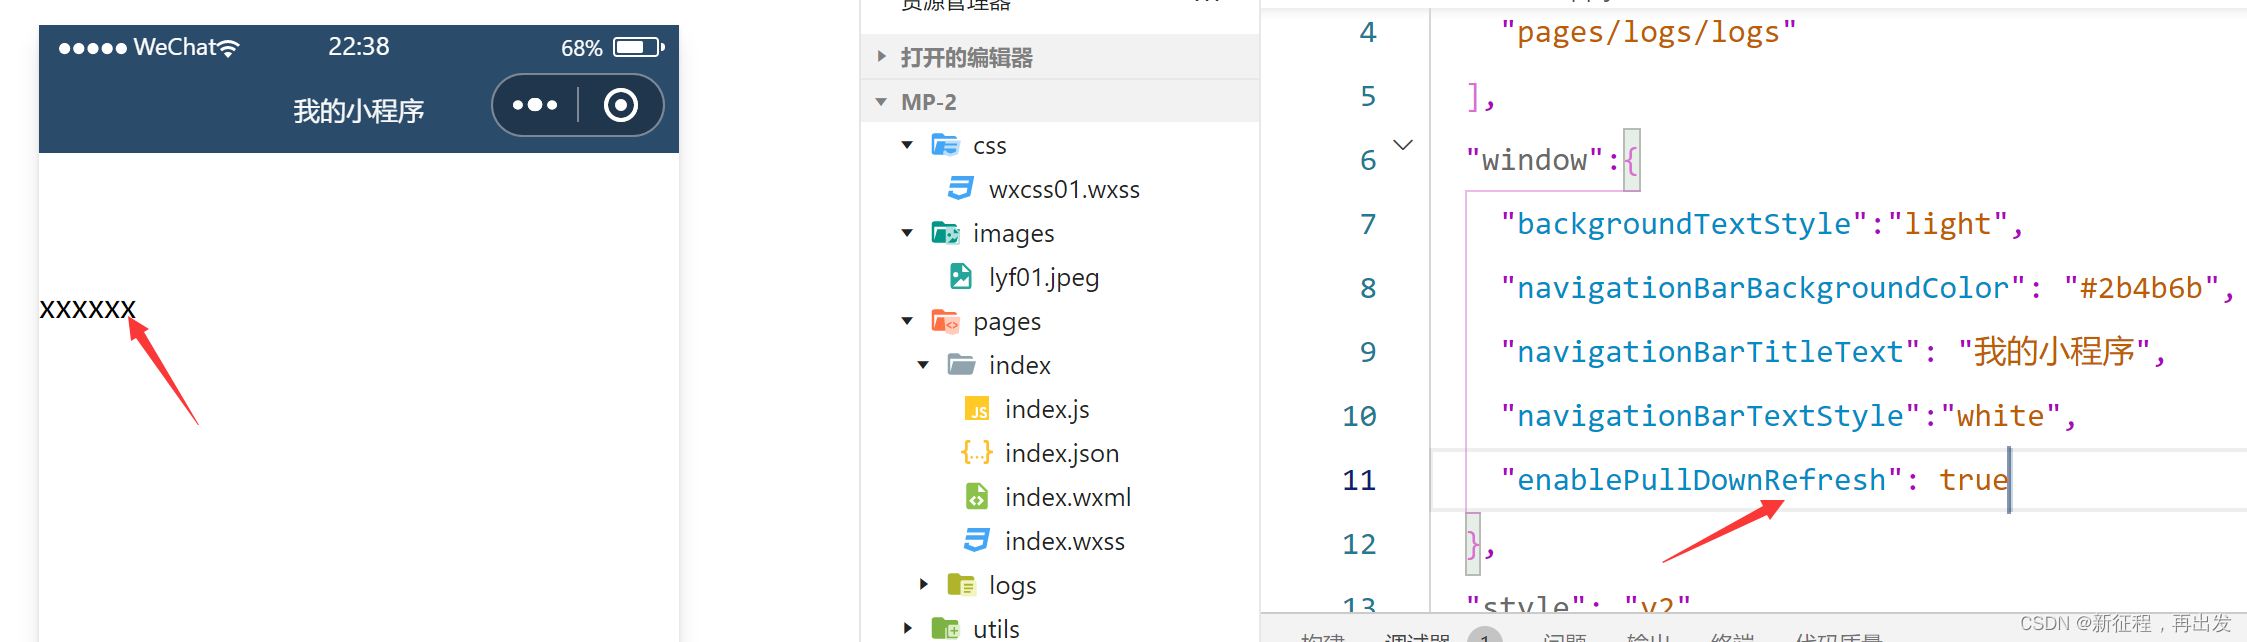Click the simulator WiFi signal icon
Screen dimensions: 2247x642
[229, 48]
